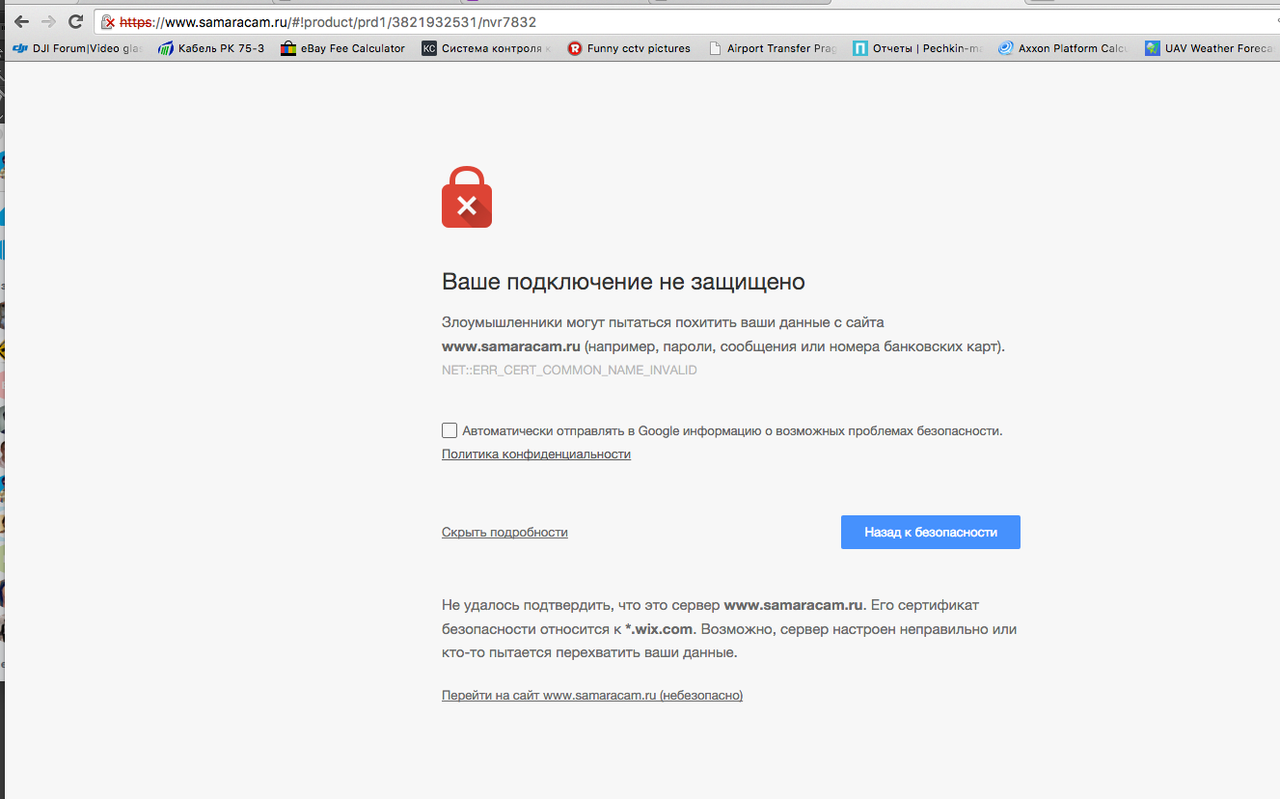1280x799 pixels.
Task: Open the Система контроля bookmark
Action: tap(487, 48)
